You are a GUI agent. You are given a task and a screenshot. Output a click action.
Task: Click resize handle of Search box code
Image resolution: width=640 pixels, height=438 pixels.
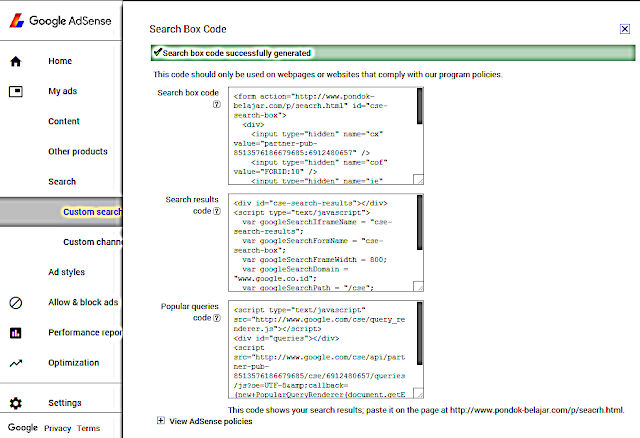pyautogui.click(x=418, y=179)
